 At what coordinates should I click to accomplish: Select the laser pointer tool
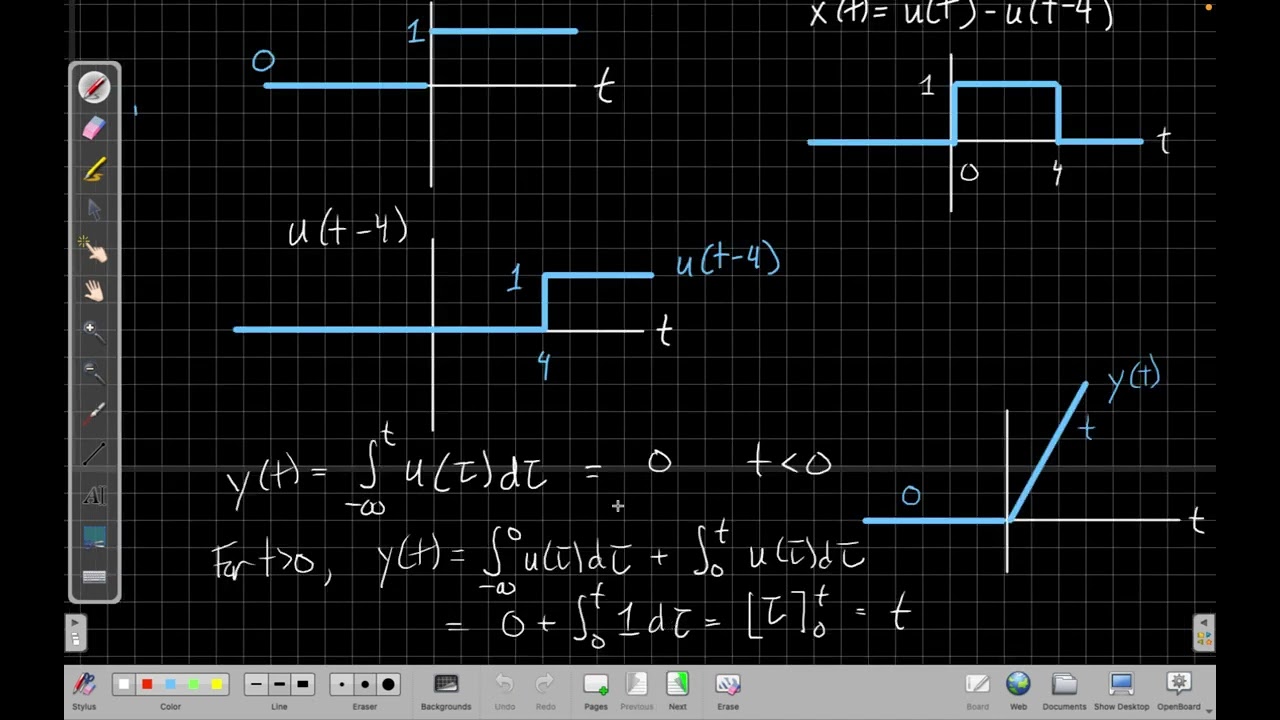click(94, 414)
